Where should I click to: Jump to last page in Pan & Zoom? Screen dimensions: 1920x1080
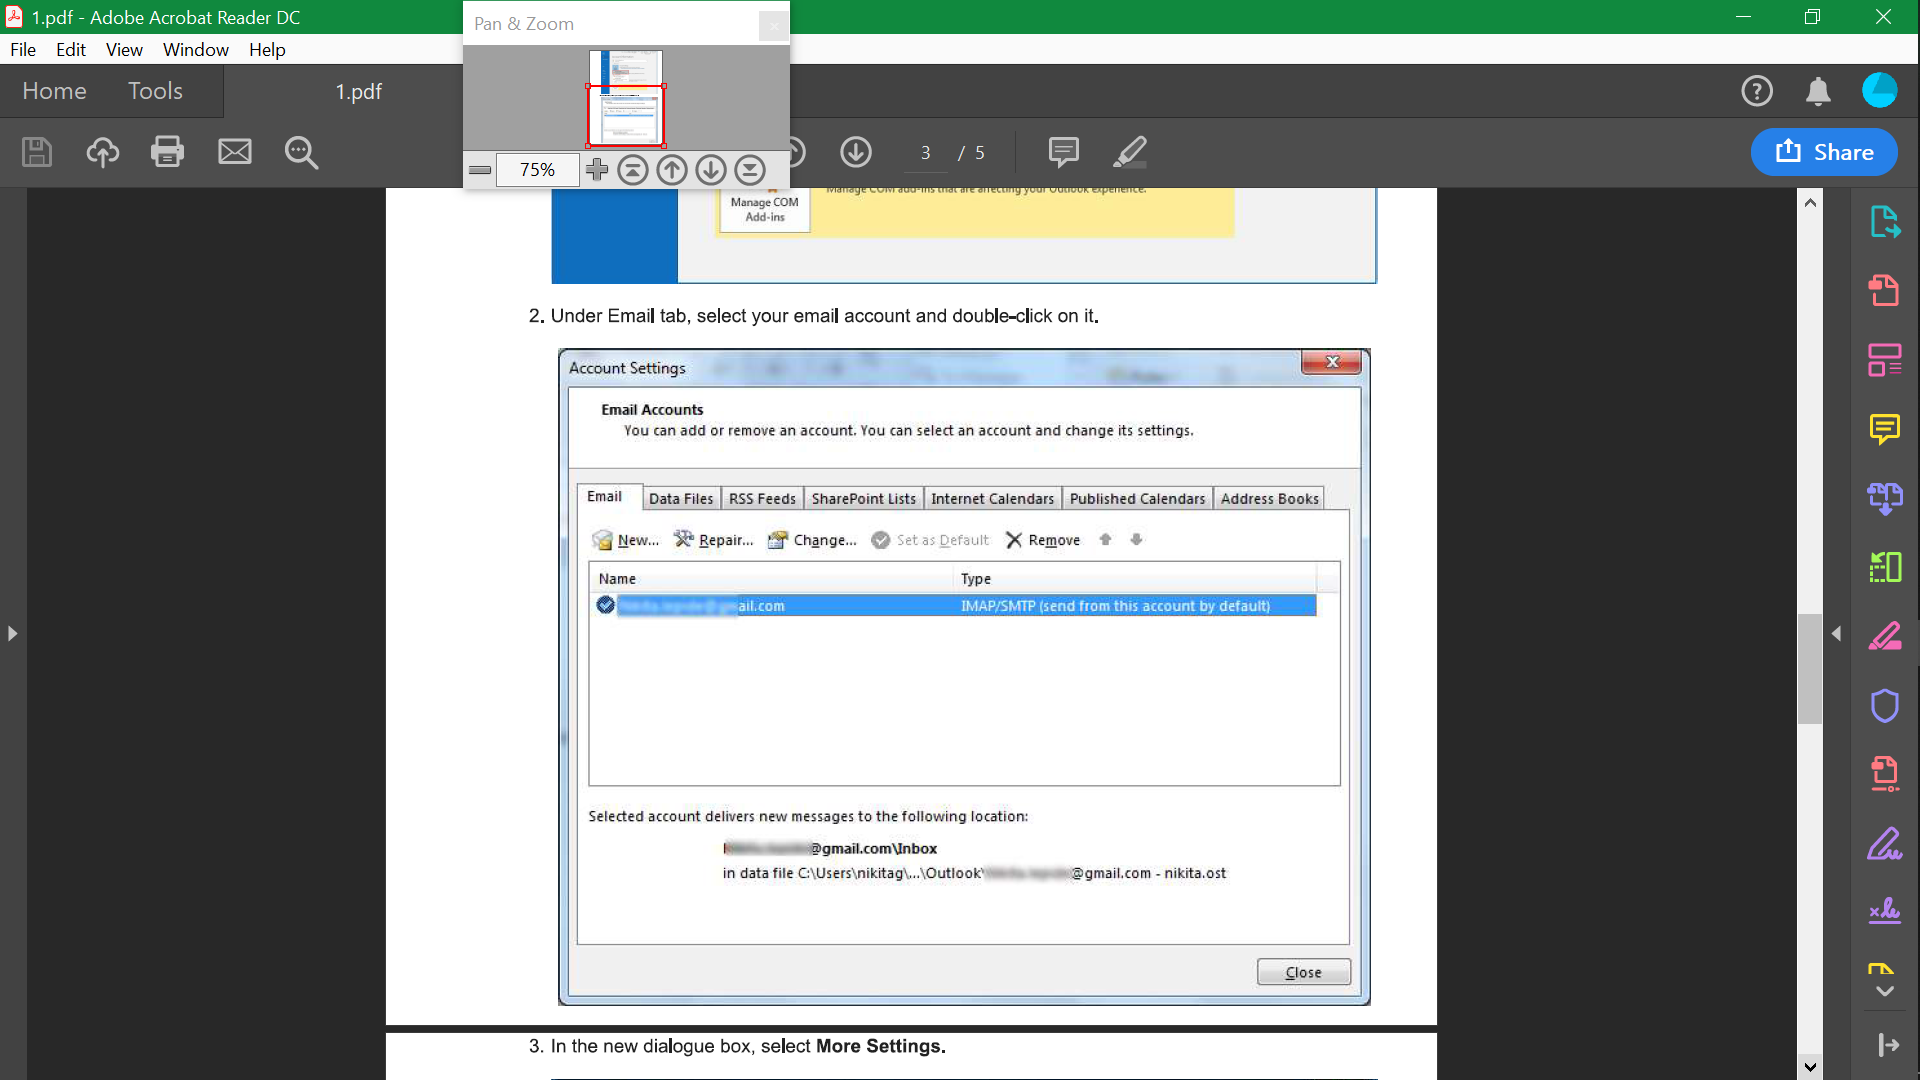pyautogui.click(x=750, y=170)
